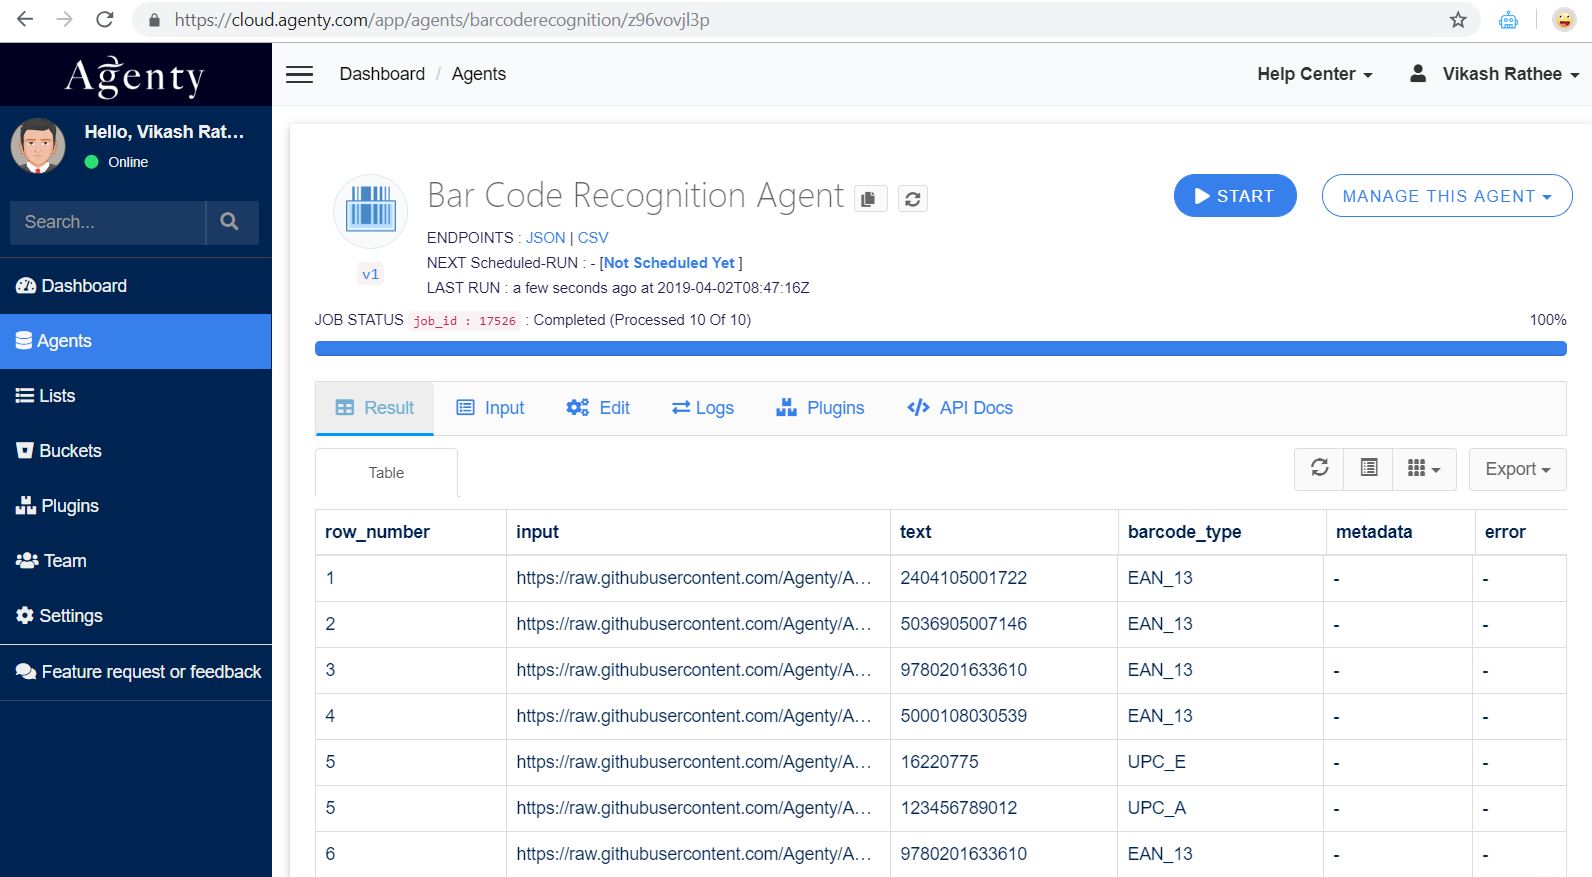
Task: Click the Bar Code Recognition Agent barcode logo
Action: pos(371,211)
